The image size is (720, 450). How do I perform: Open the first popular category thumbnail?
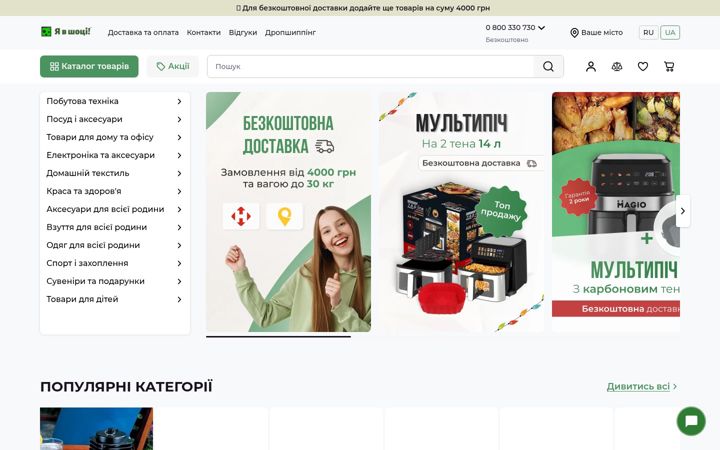point(96,428)
